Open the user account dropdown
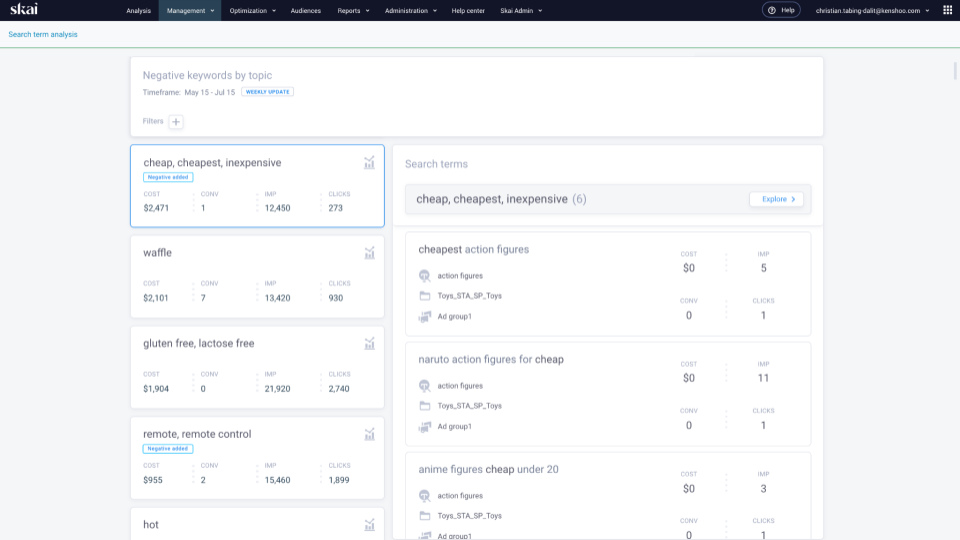This screenshot has width=960, height=540. pos(872,10)
